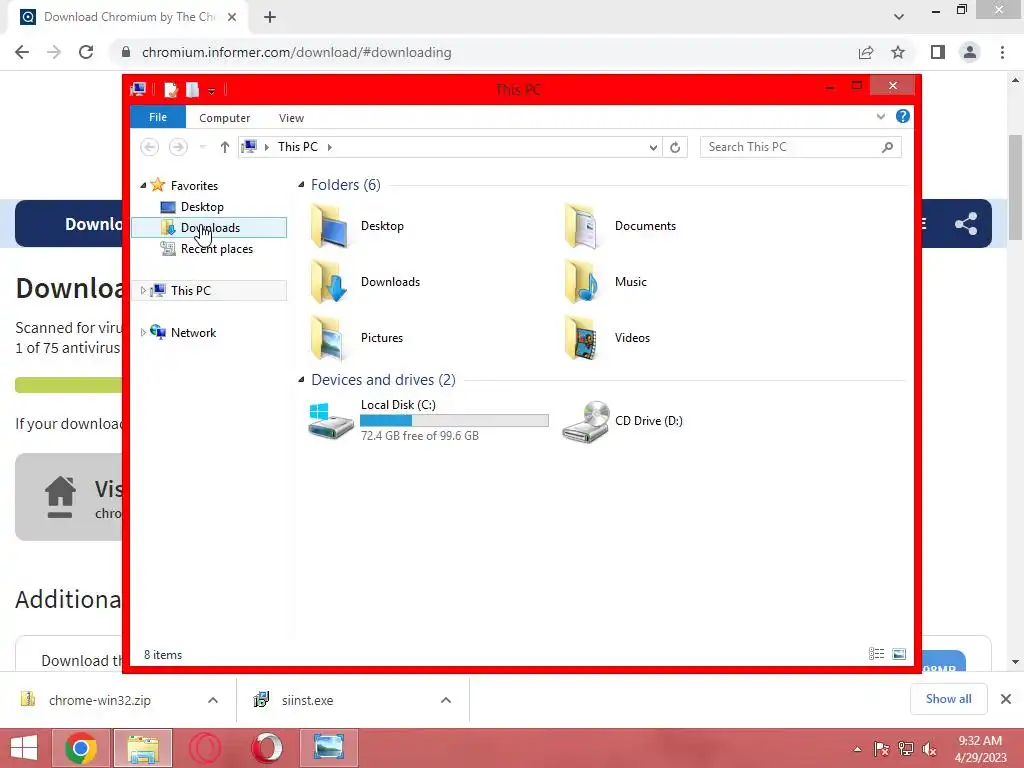Close the Chrome downloads bar
The height and width of the screenshot is (768, 1024).
(x=1006, y=699)
